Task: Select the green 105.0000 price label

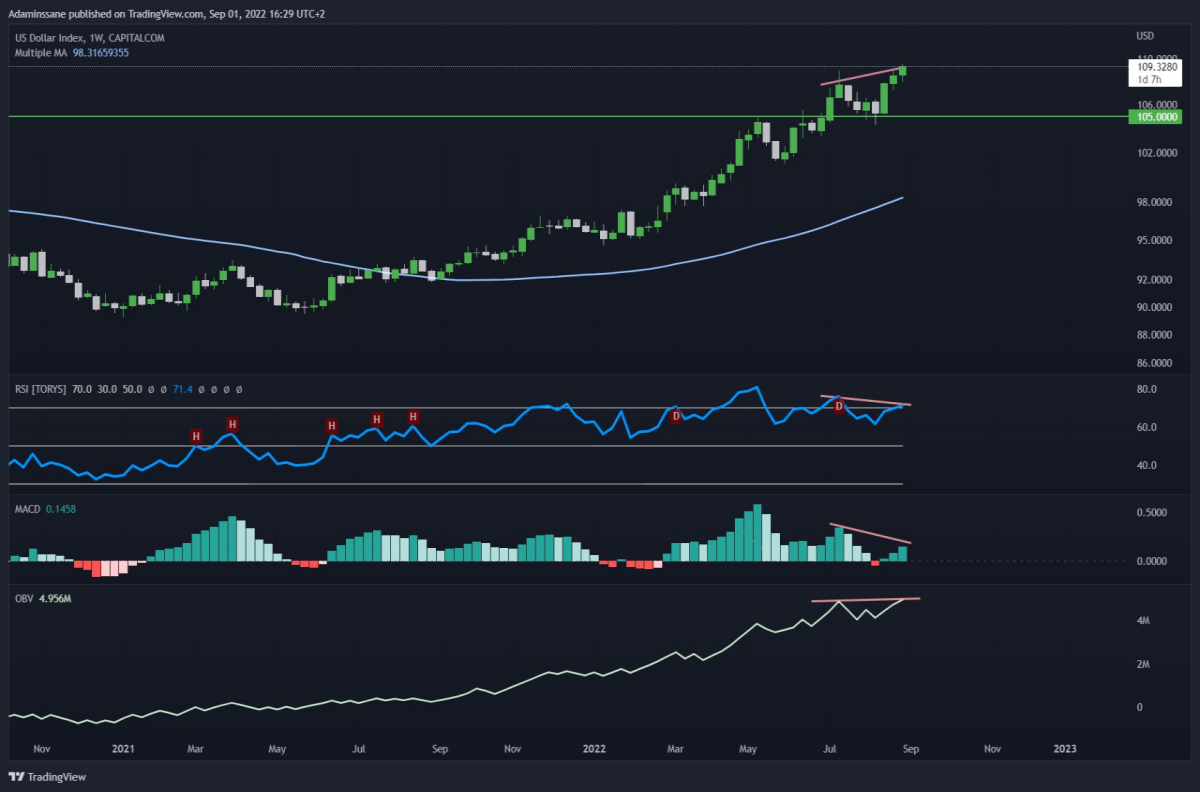Action: (1157, 117)
